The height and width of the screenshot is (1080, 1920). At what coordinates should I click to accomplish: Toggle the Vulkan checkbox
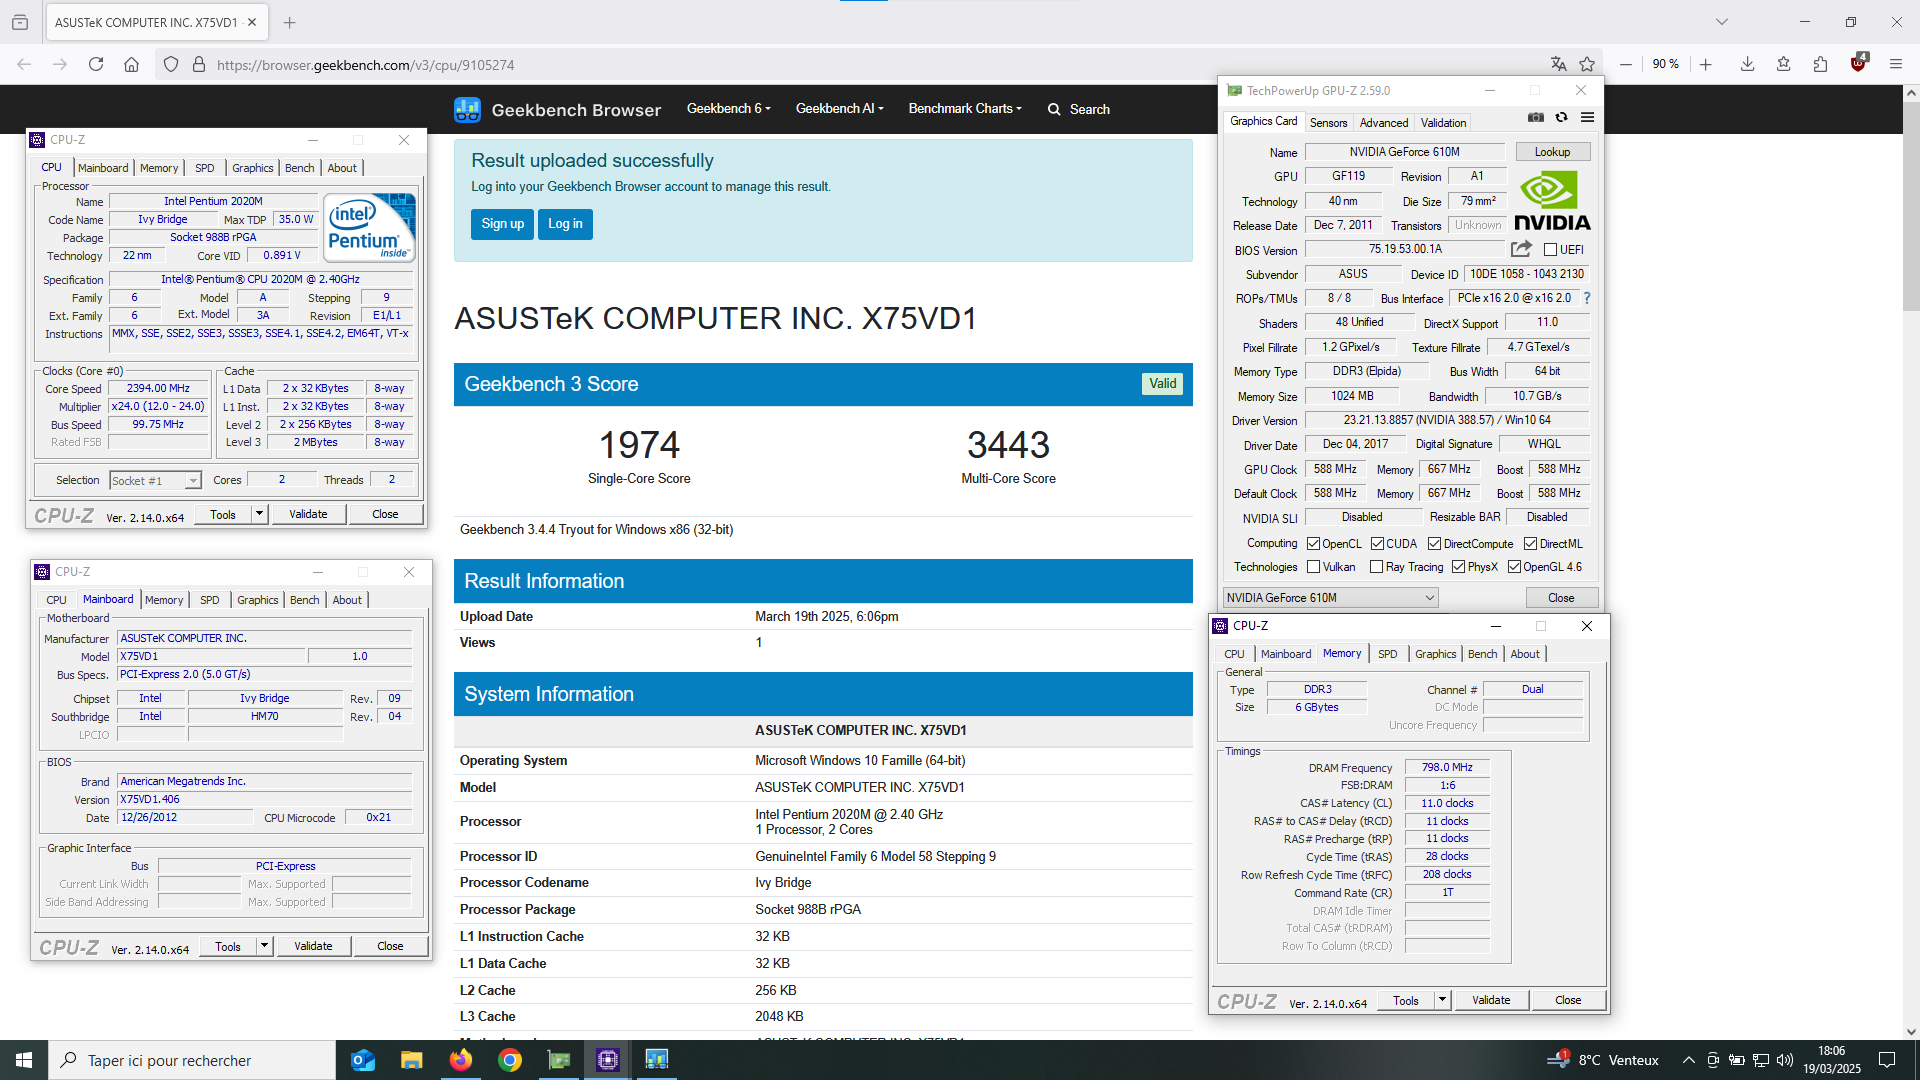[x=1314, y=567]
